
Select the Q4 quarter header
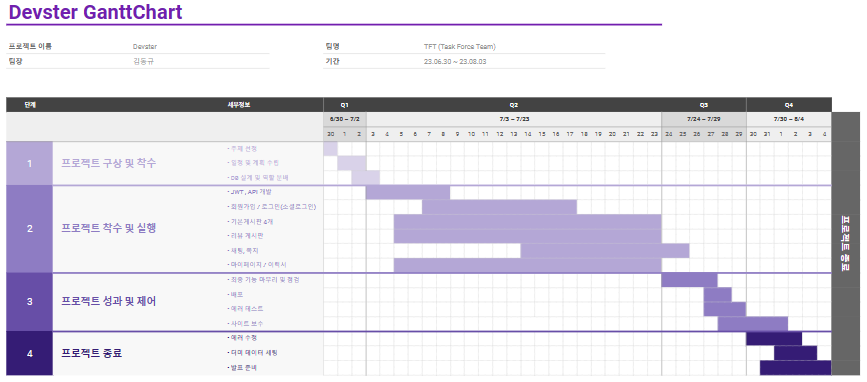[789, 104]
